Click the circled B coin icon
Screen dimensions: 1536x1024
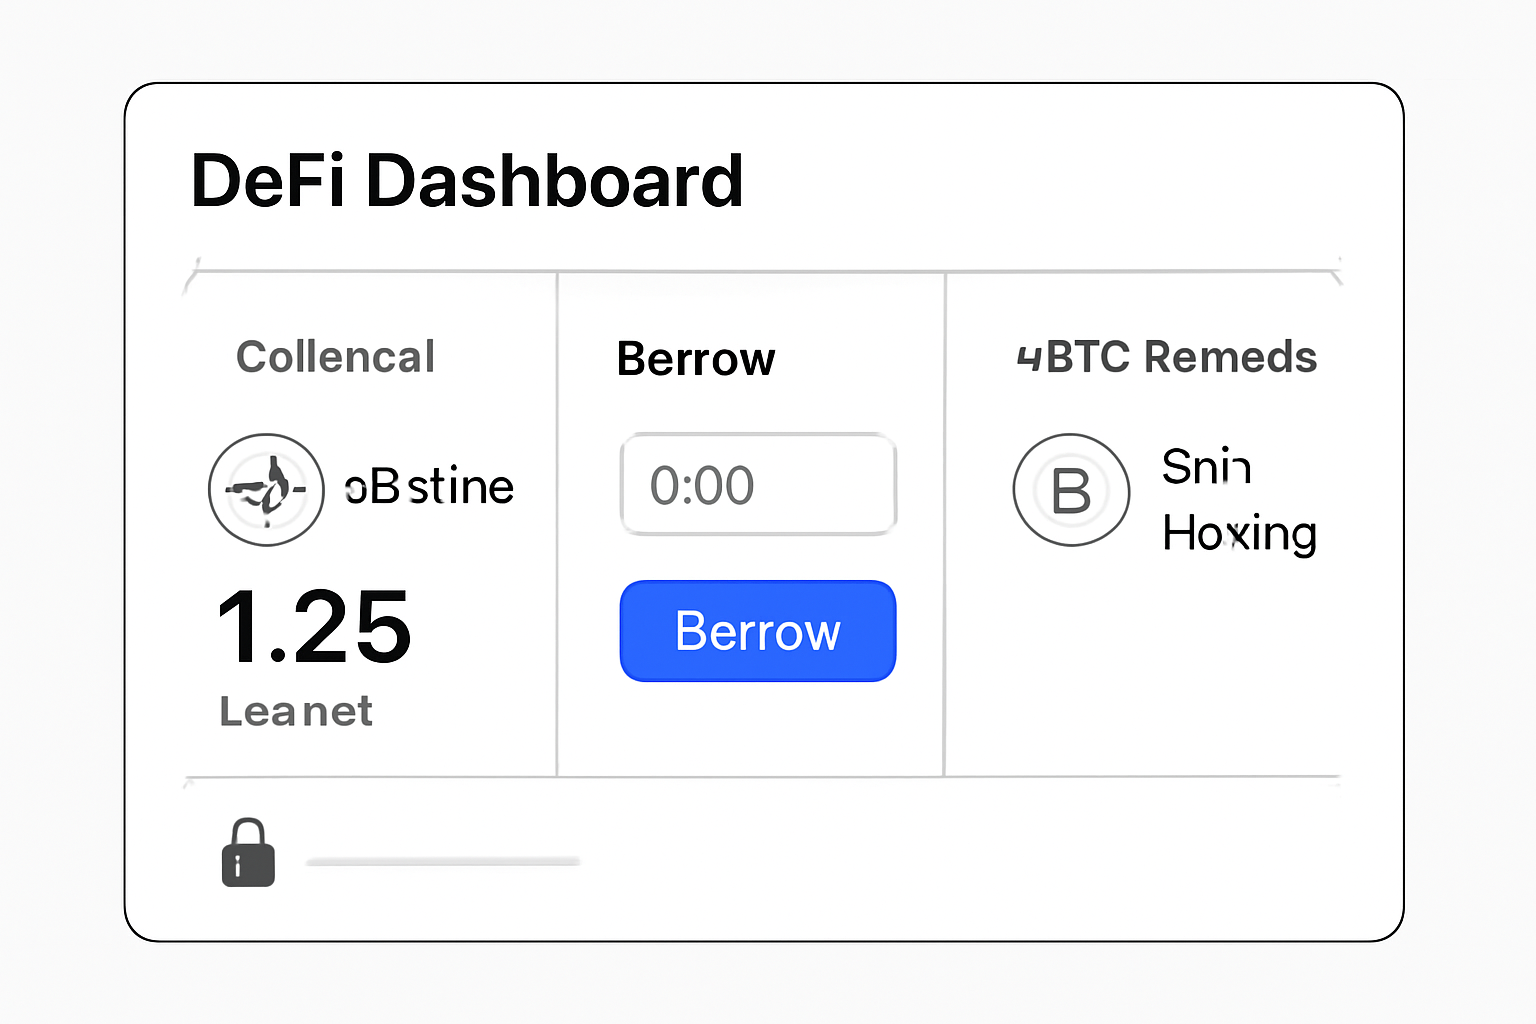coord(1071,490)
